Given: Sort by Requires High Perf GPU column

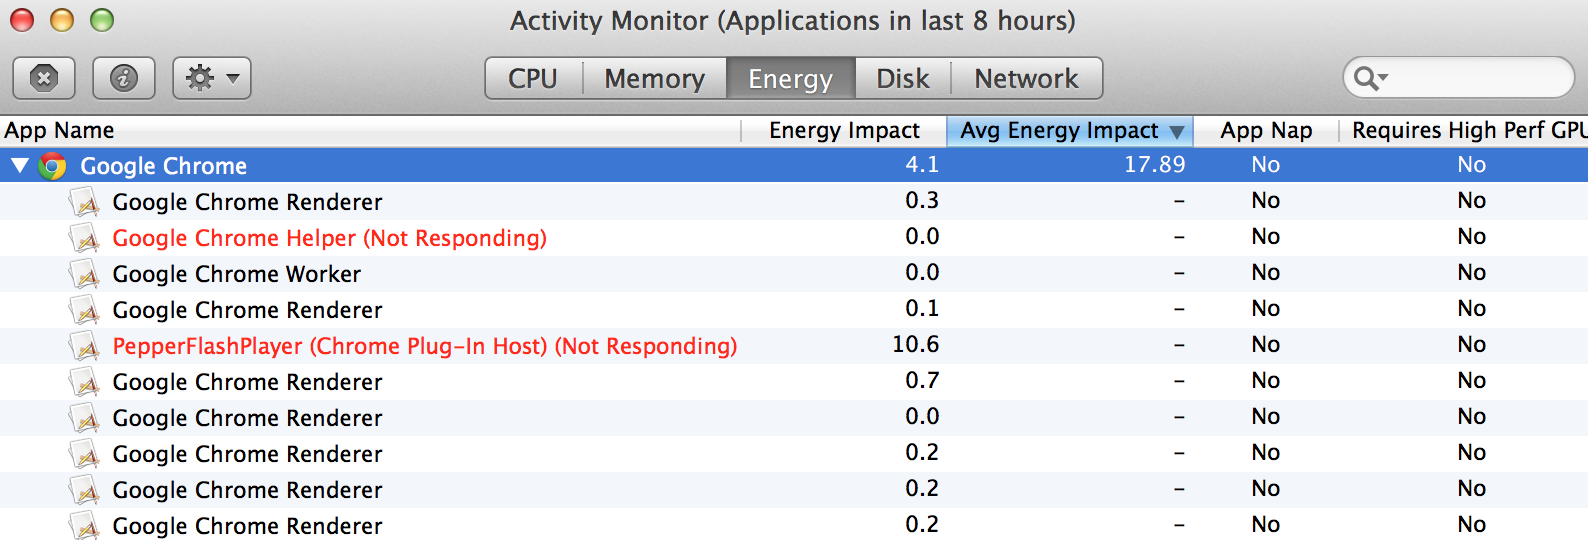Looking at the screenshot, I should click(x=1464, y=131).
